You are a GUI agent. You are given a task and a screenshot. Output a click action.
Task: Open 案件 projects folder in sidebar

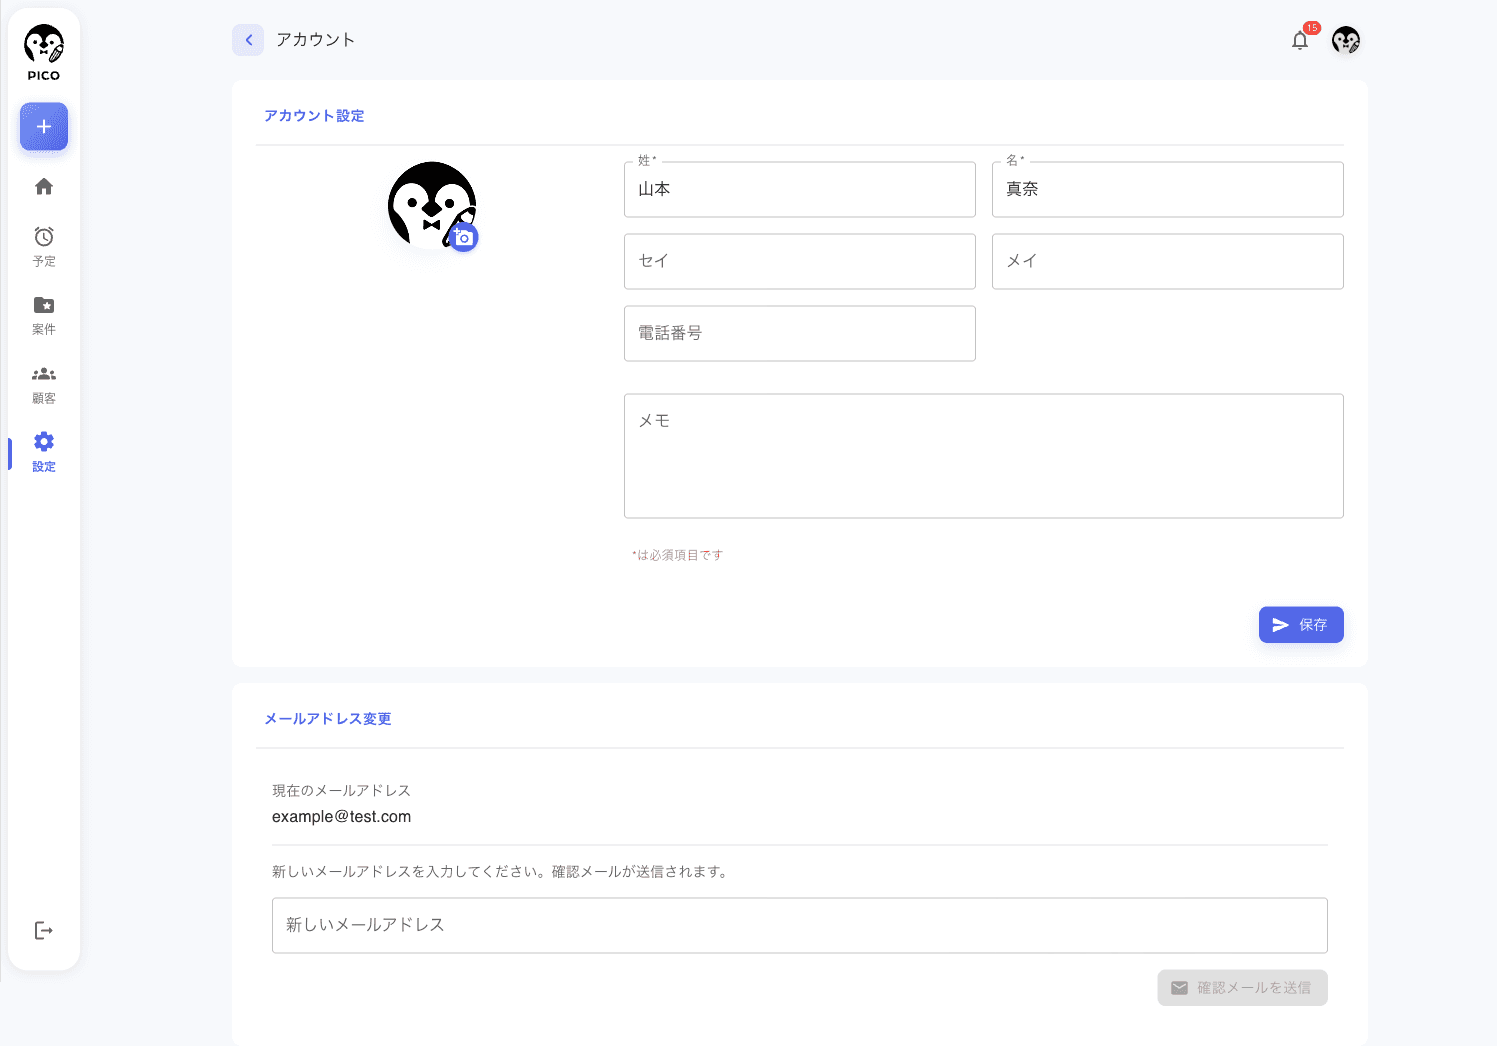click(44, 315)
